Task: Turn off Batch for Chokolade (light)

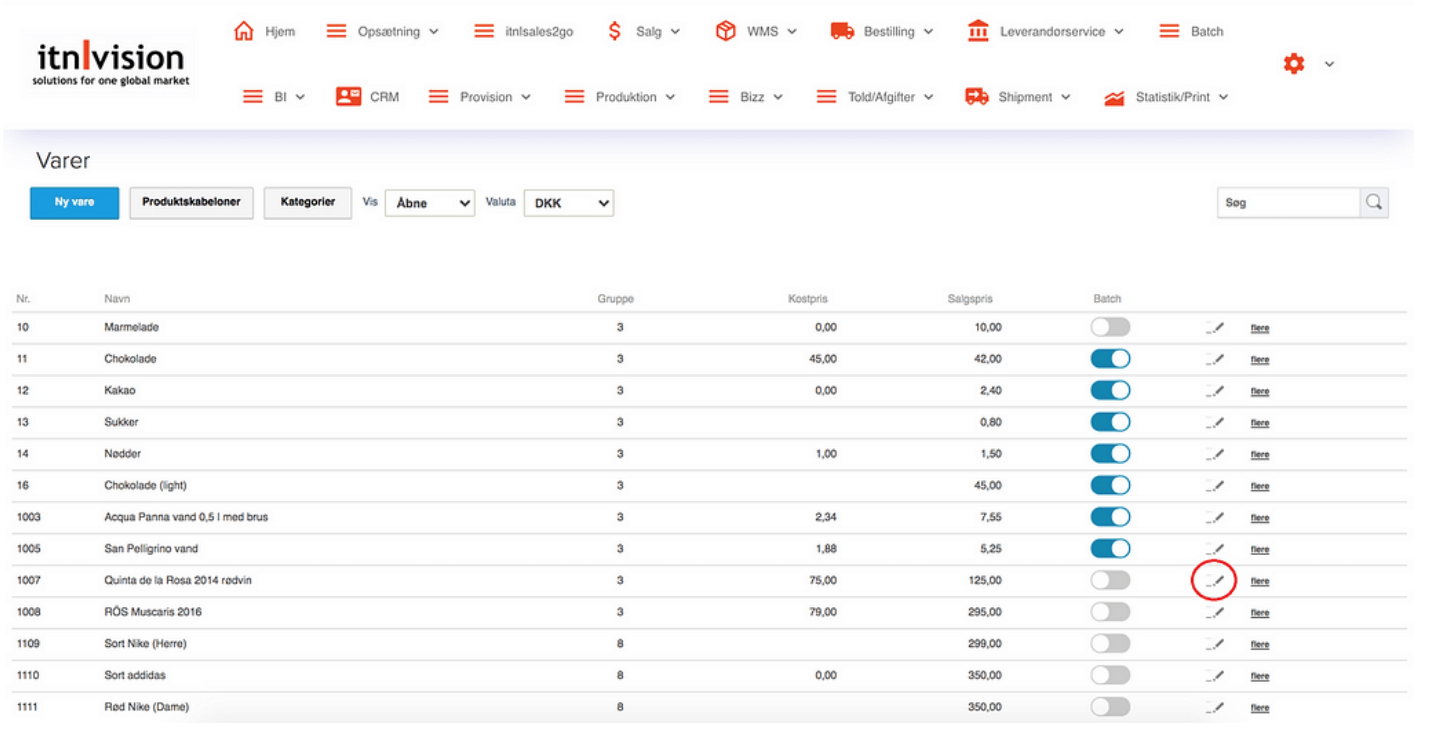Action: (x=1110, y=485)
